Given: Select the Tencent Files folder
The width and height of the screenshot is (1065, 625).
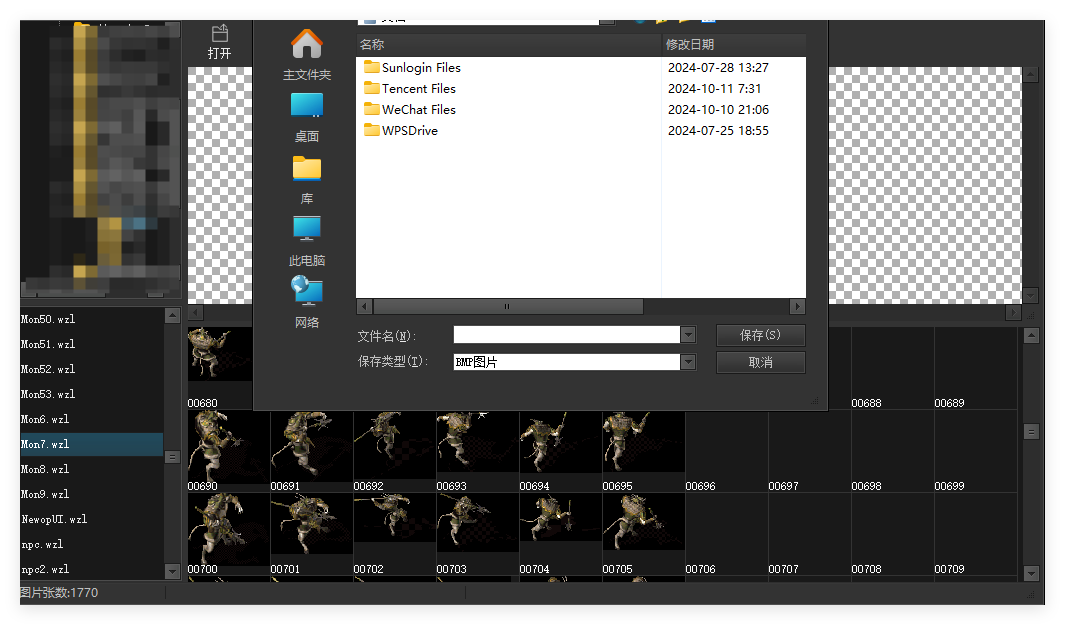Looking at the screenshot, I should pyautogui.click(x=410, y=88).
